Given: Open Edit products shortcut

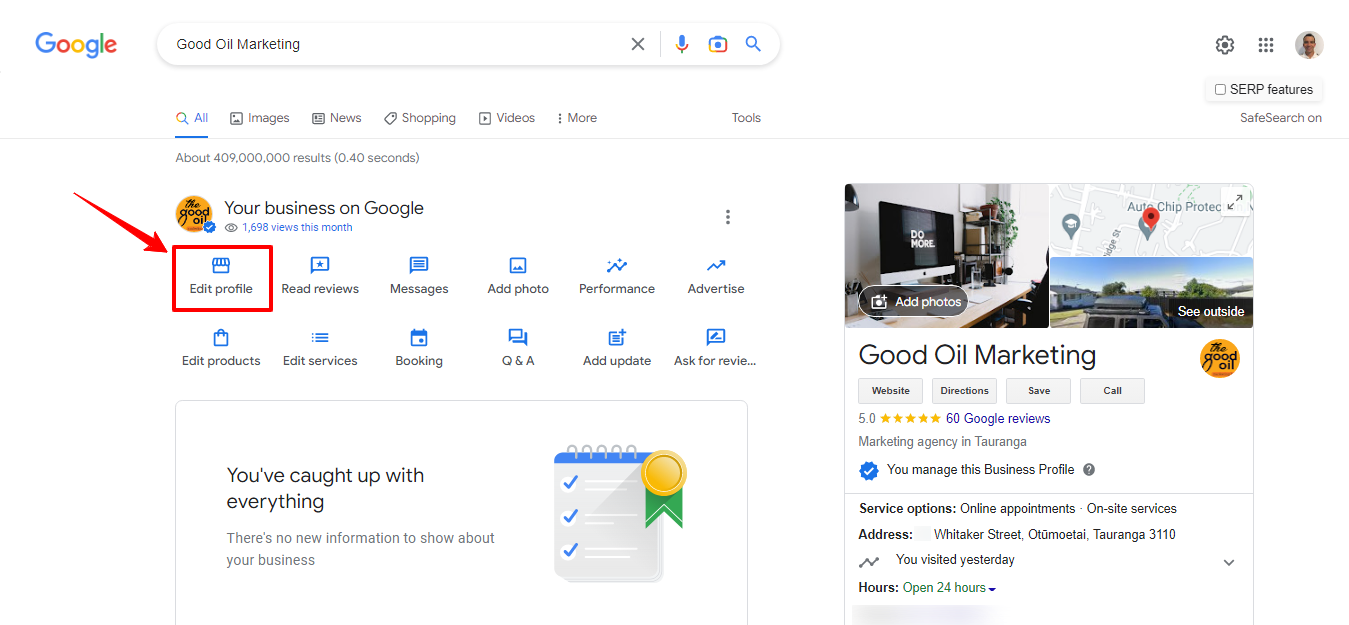Looking at the screenshot, I should (221, 348).
